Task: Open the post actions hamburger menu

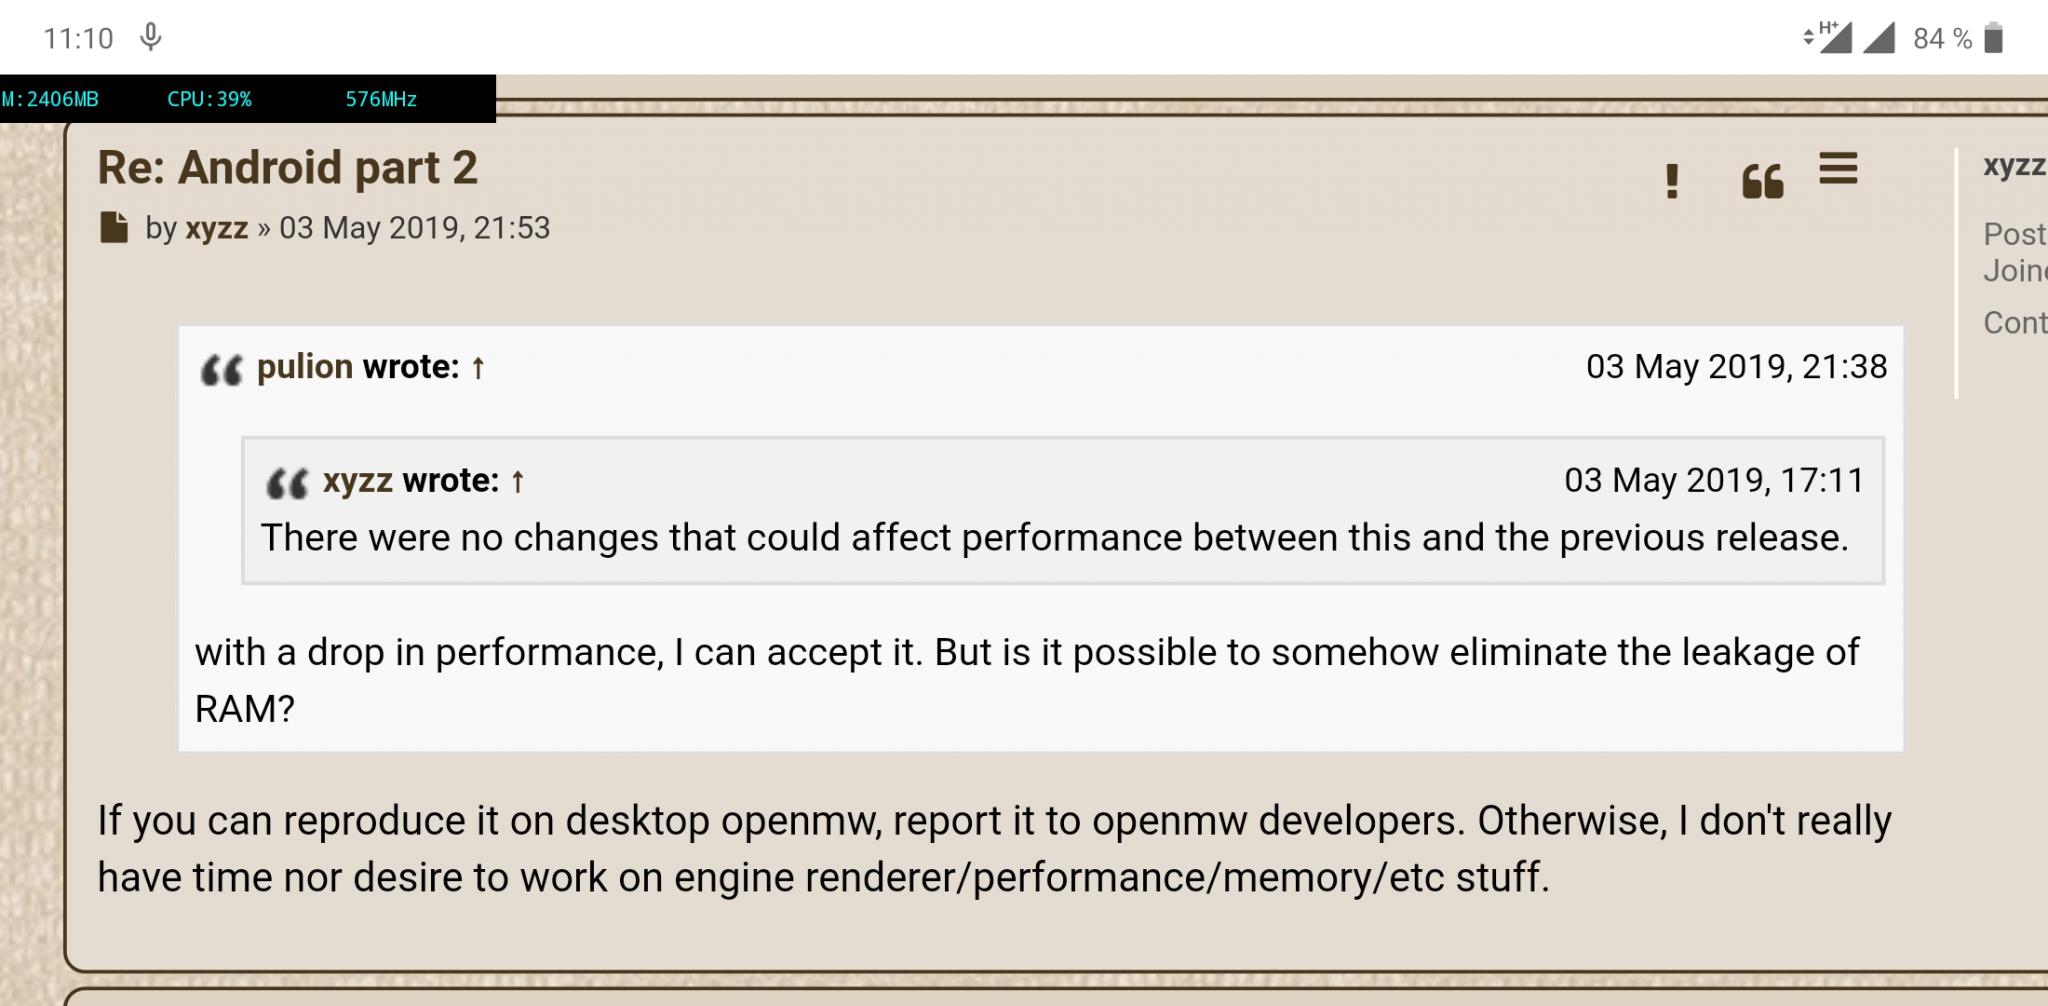Action: click(x=1838, y=168)
